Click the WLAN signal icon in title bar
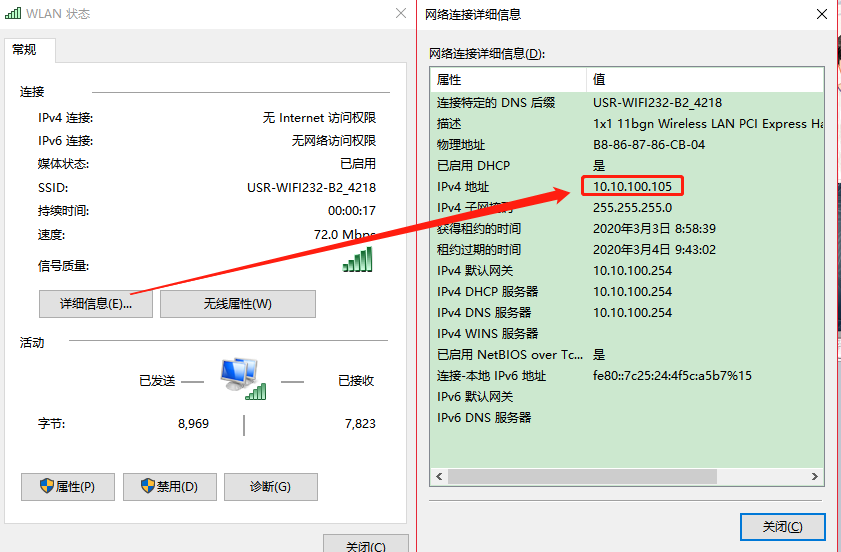 click(13, 14)
